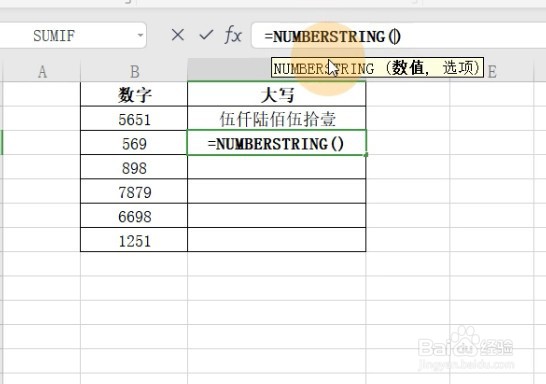Cancel formula entry with the X icon
The height and width of the screenshot is (384, 546).
pyautogui.click(x=178, y=35)
